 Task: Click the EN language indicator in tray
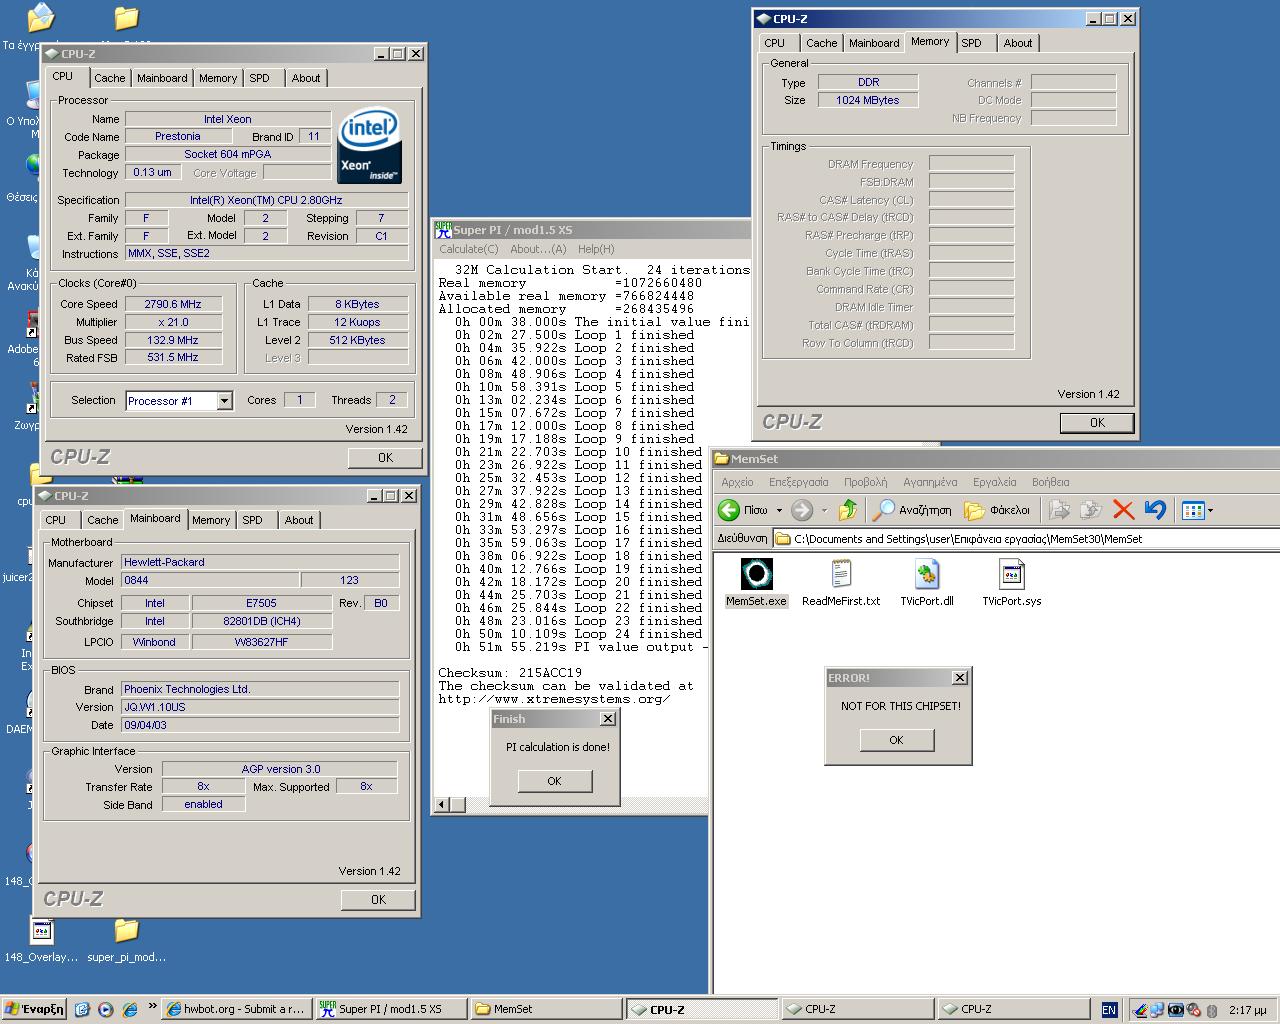[x=1109, y=1010]
